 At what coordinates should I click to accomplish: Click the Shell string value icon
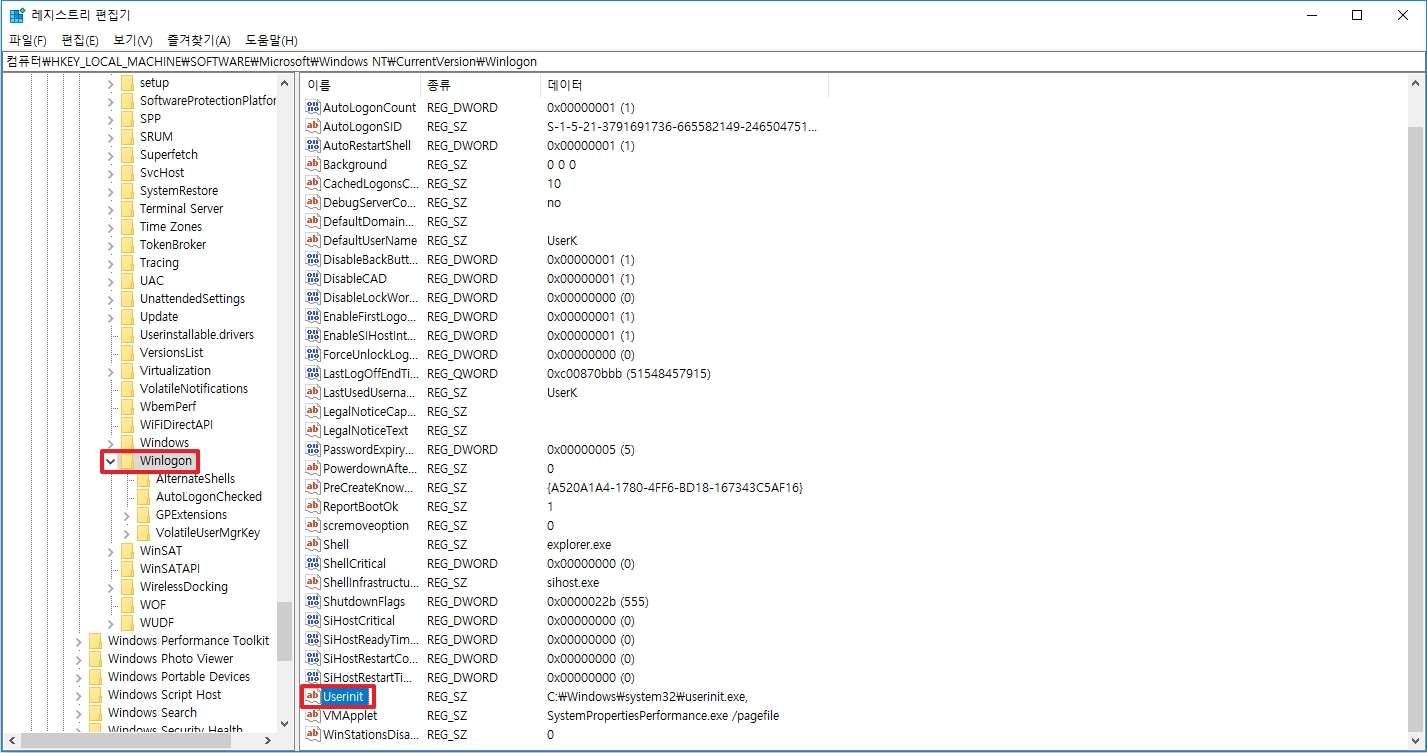pos(313,544)
